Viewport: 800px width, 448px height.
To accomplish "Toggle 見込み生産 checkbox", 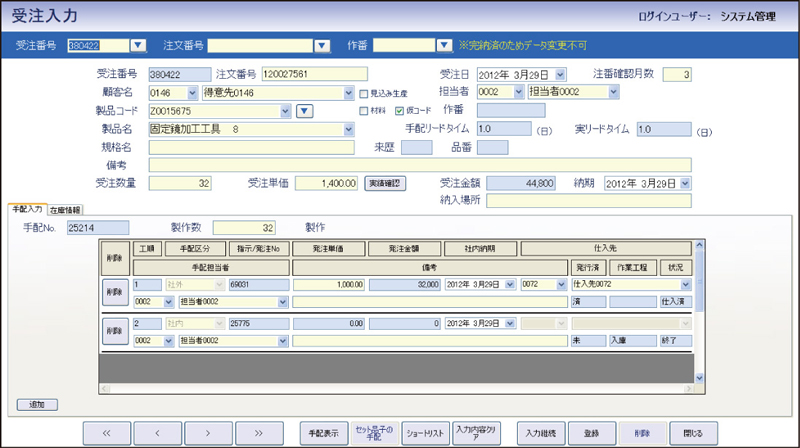I will click(364, 94).
